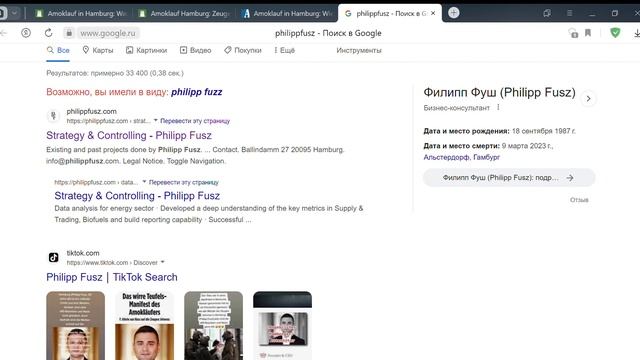Open third TikTok thumbnail with police

[213, 325]
